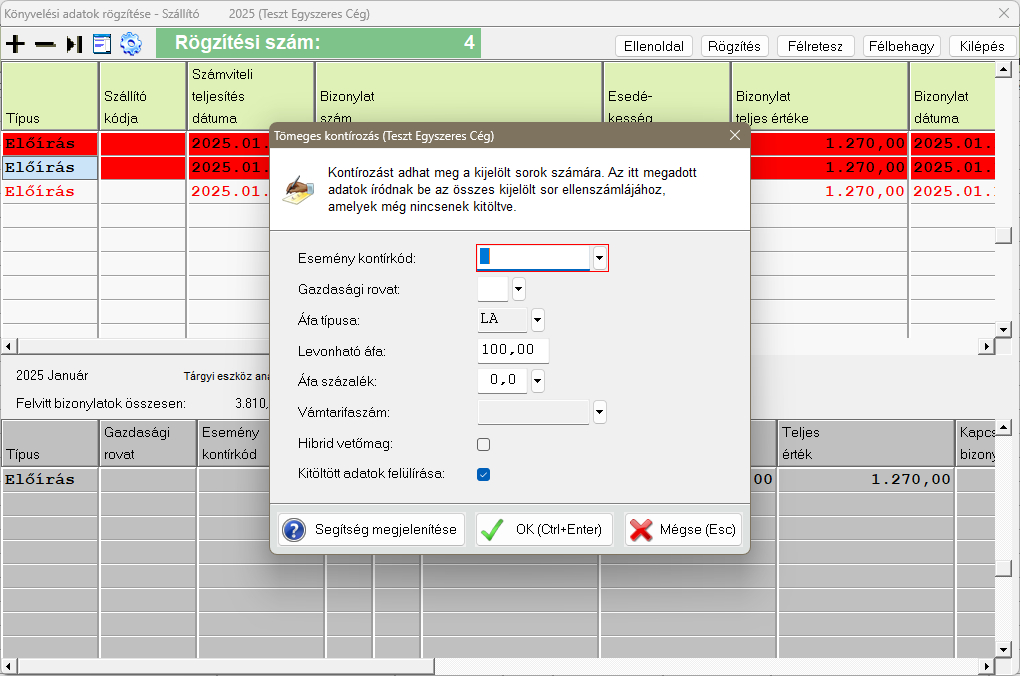
Task: Click the Félretesz toolbar button
Action: click(x=816, y=46)
